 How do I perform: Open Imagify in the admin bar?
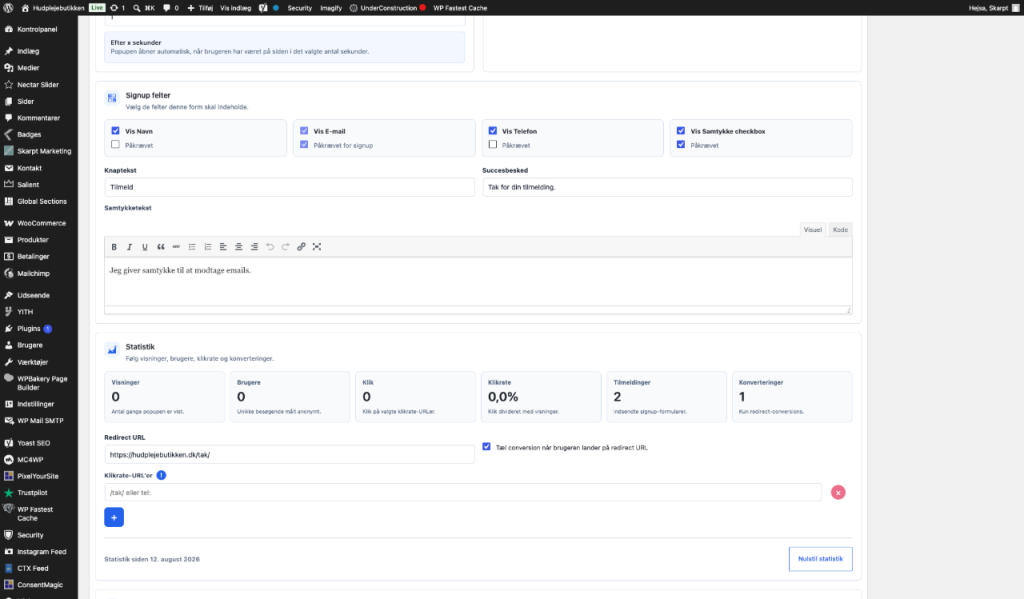331,8
